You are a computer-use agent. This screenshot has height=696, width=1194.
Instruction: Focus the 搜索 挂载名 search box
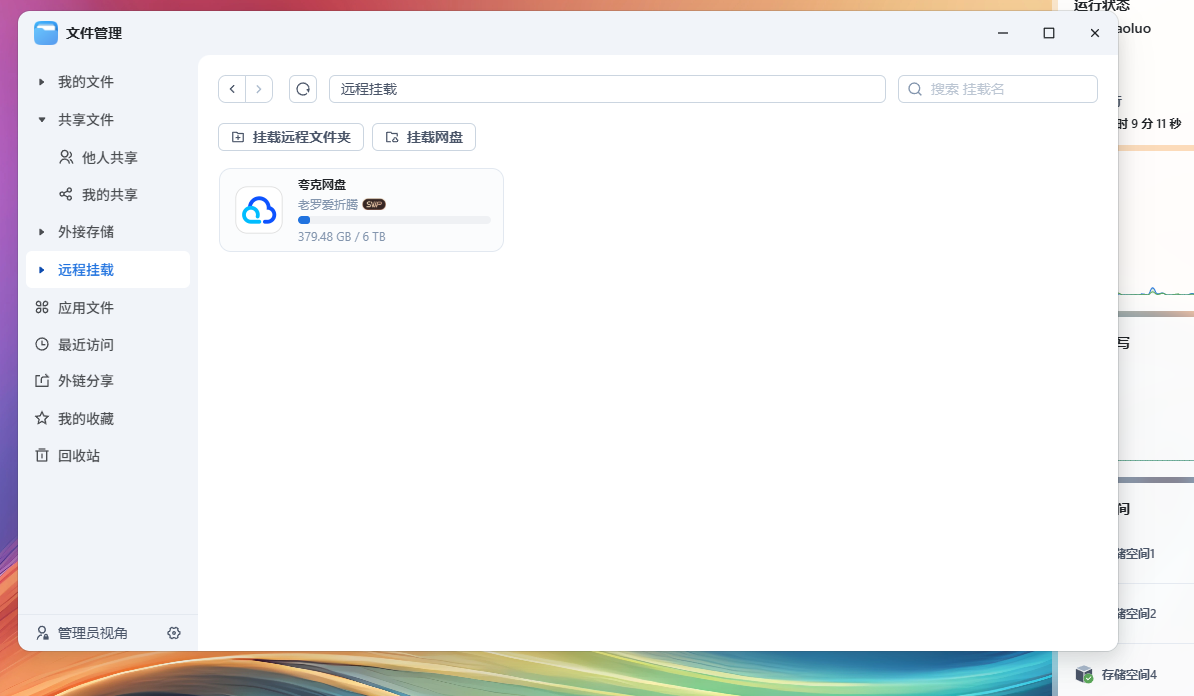[998, 89]
